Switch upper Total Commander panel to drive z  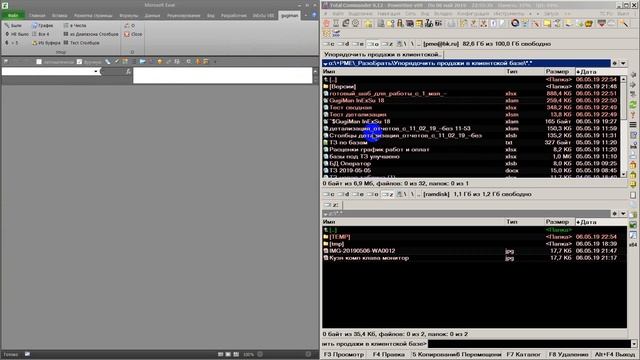click(x=388, y=44)
